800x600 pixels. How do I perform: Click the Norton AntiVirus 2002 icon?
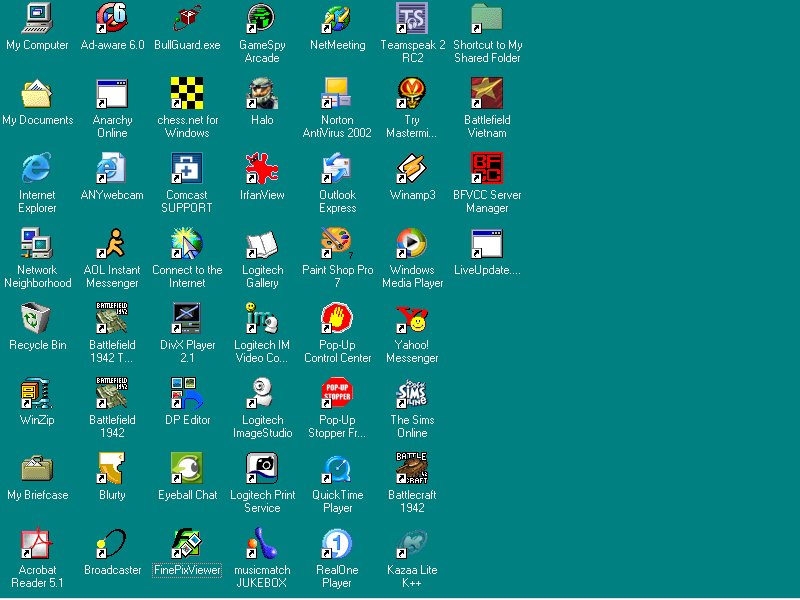[x=337, y=93]
